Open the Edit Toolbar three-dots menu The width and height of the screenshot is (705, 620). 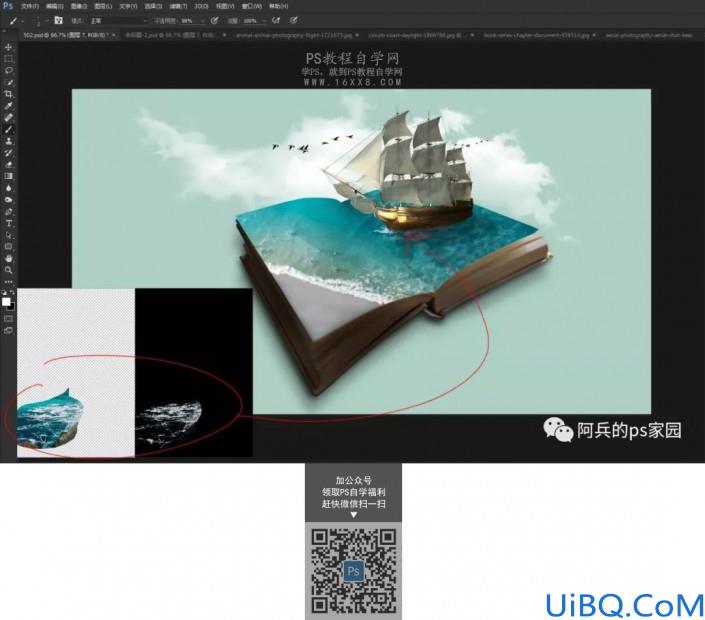point(8,281)
